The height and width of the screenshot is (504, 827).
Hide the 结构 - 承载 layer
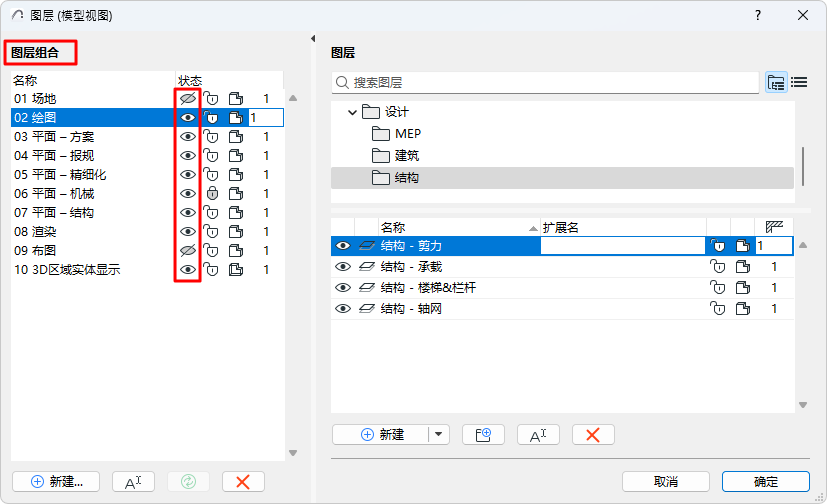(x=343, y=267)
